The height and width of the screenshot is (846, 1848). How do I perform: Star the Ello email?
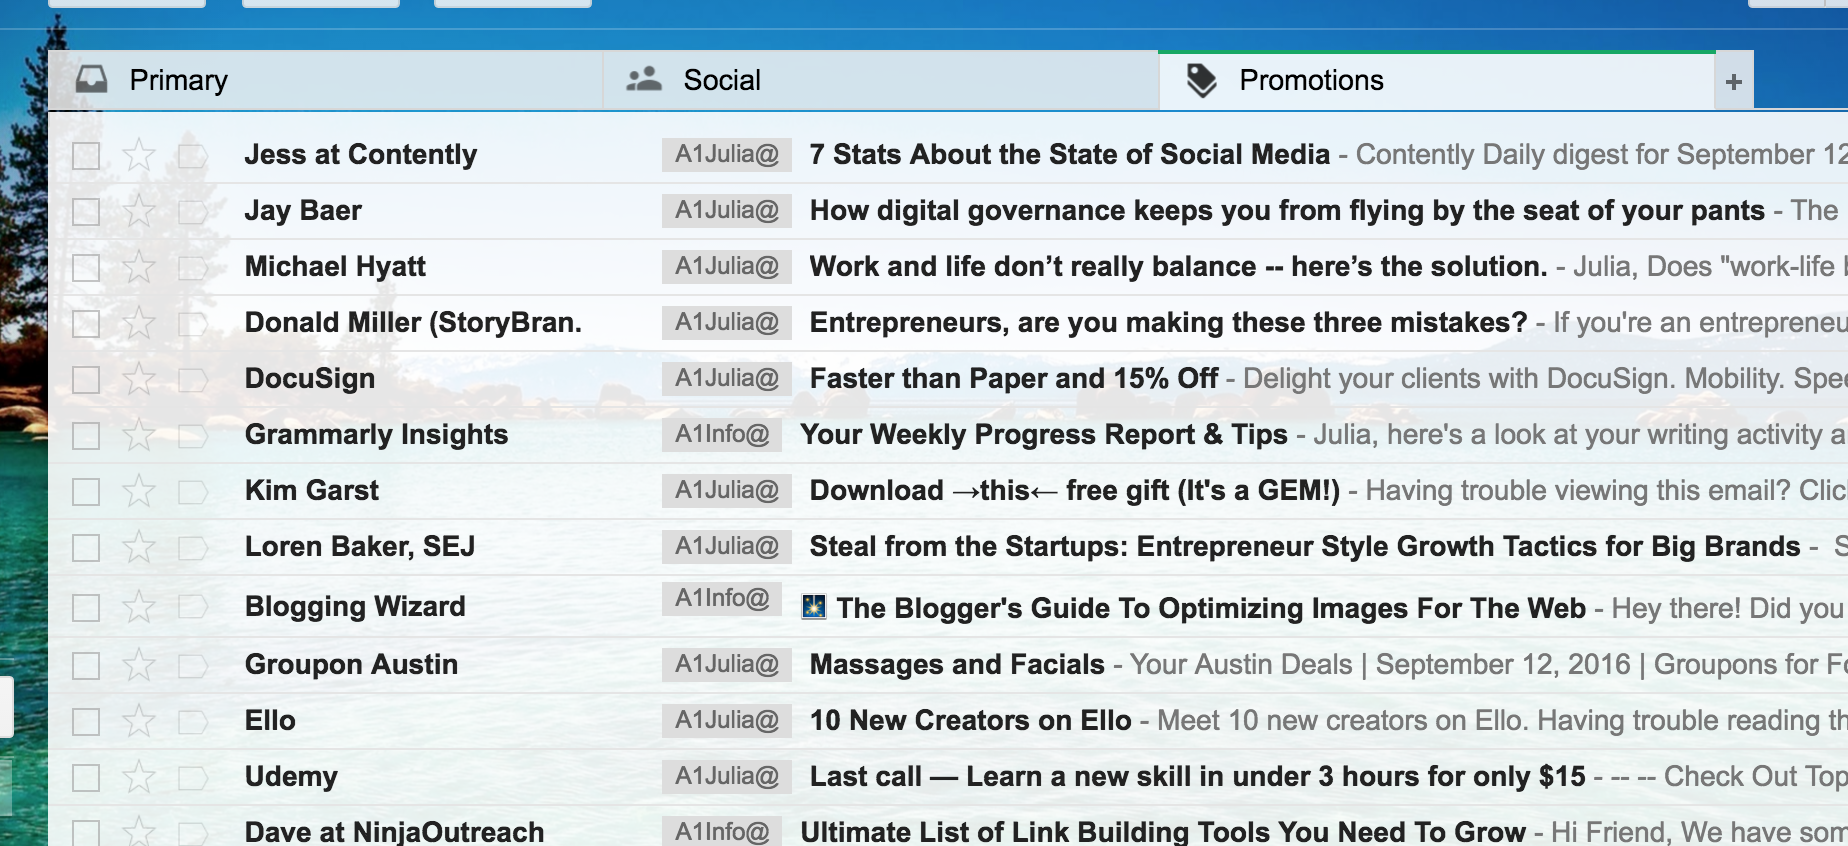[x=139, y=721]
